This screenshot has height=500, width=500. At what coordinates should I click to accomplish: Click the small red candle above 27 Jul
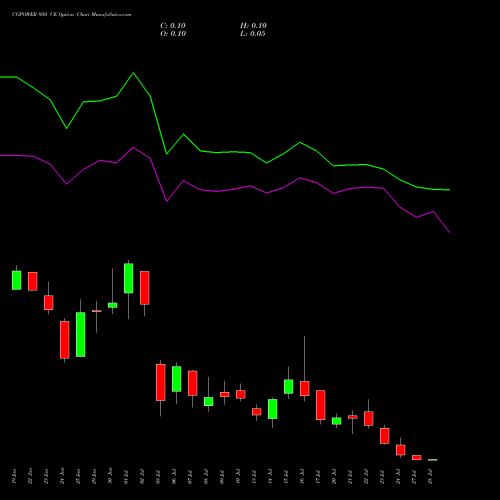[417, 457]
